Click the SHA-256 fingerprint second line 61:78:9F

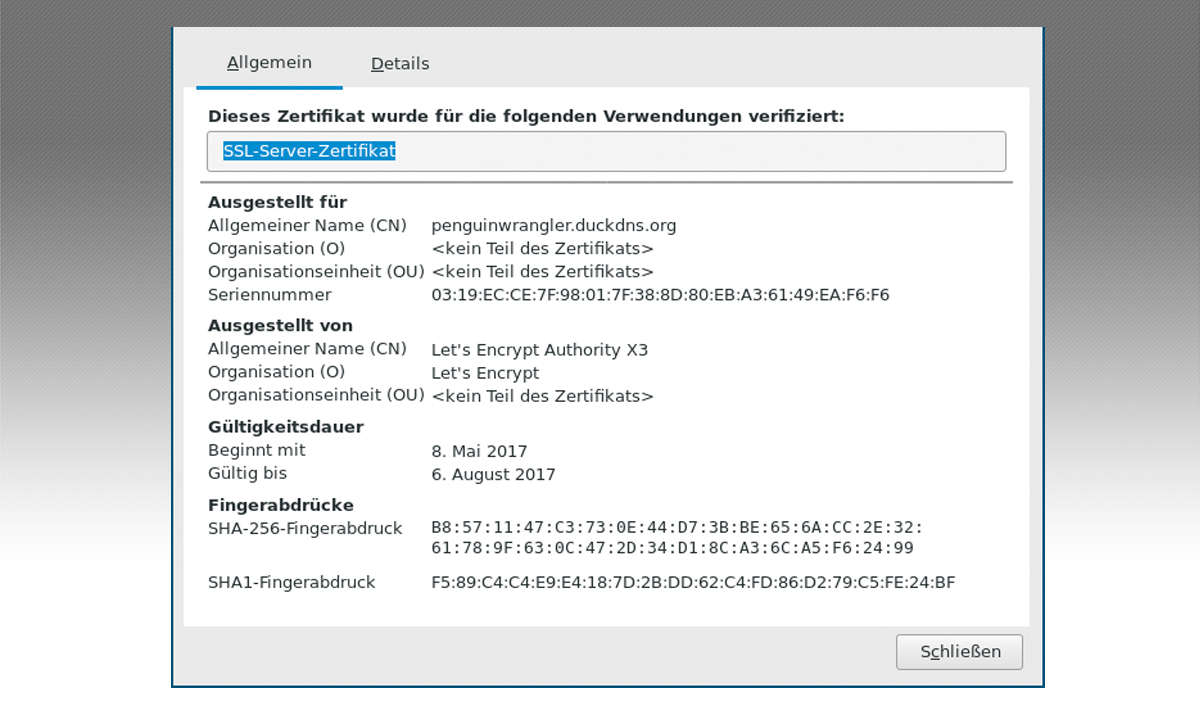click(672, 548)
